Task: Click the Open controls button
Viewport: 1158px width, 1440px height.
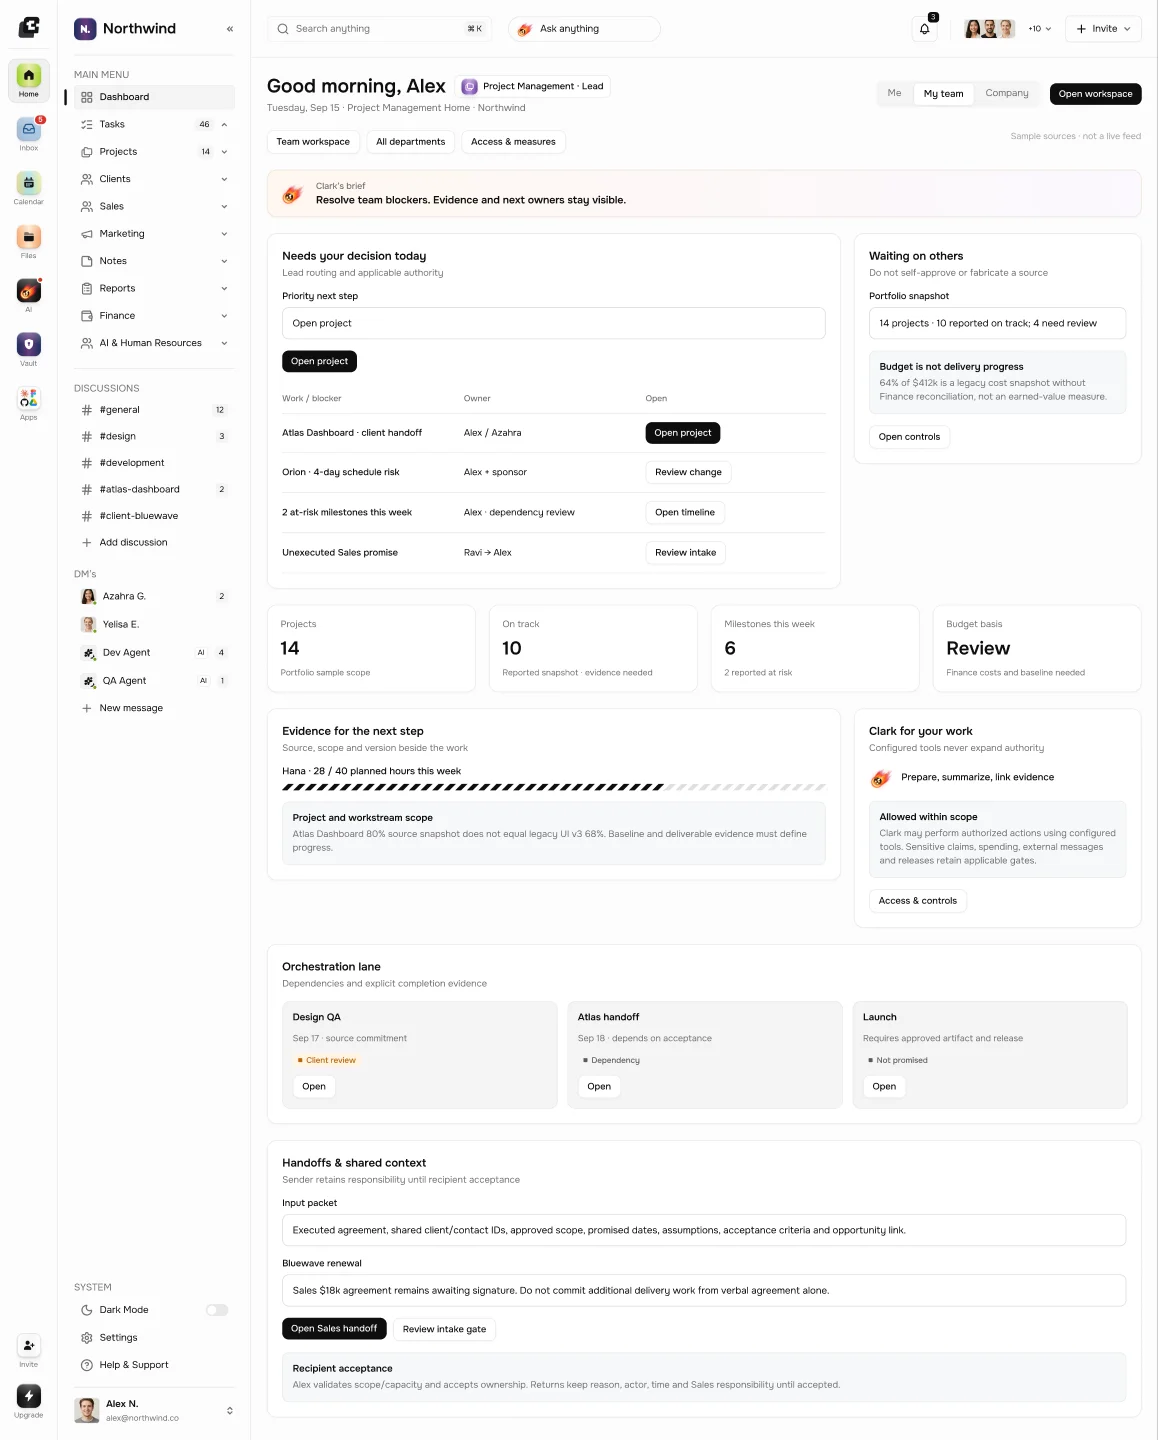Action: click(909, 437)
